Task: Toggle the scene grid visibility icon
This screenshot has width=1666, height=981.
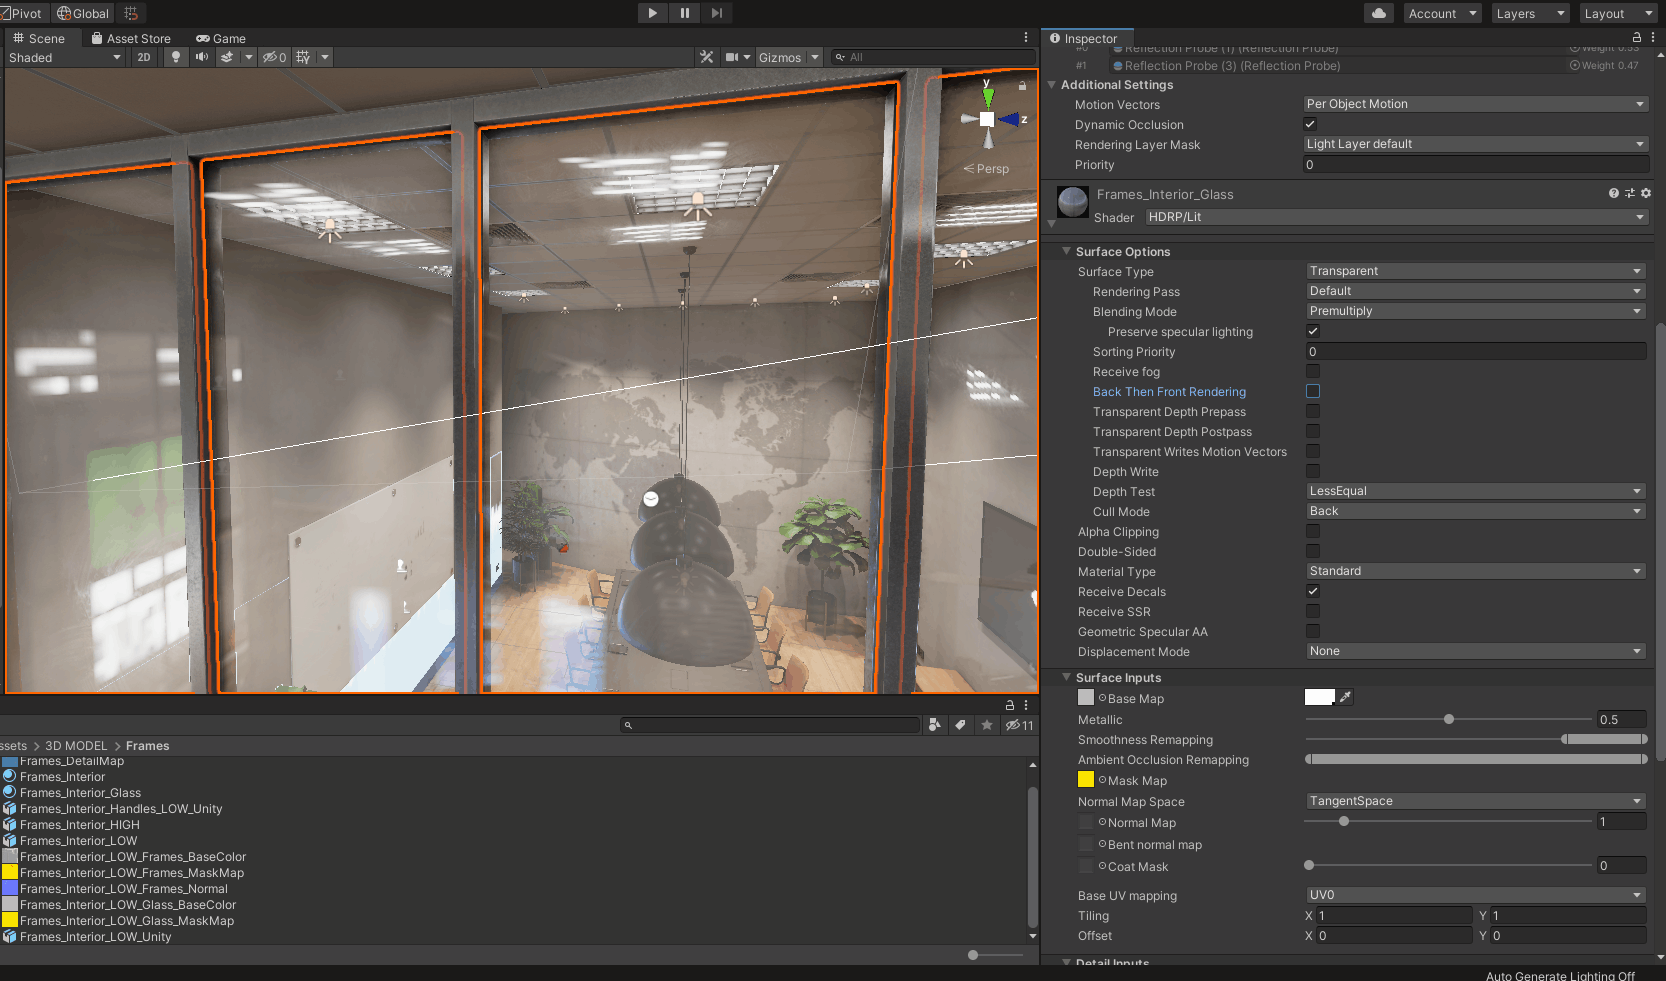Action: click(304, 57)
